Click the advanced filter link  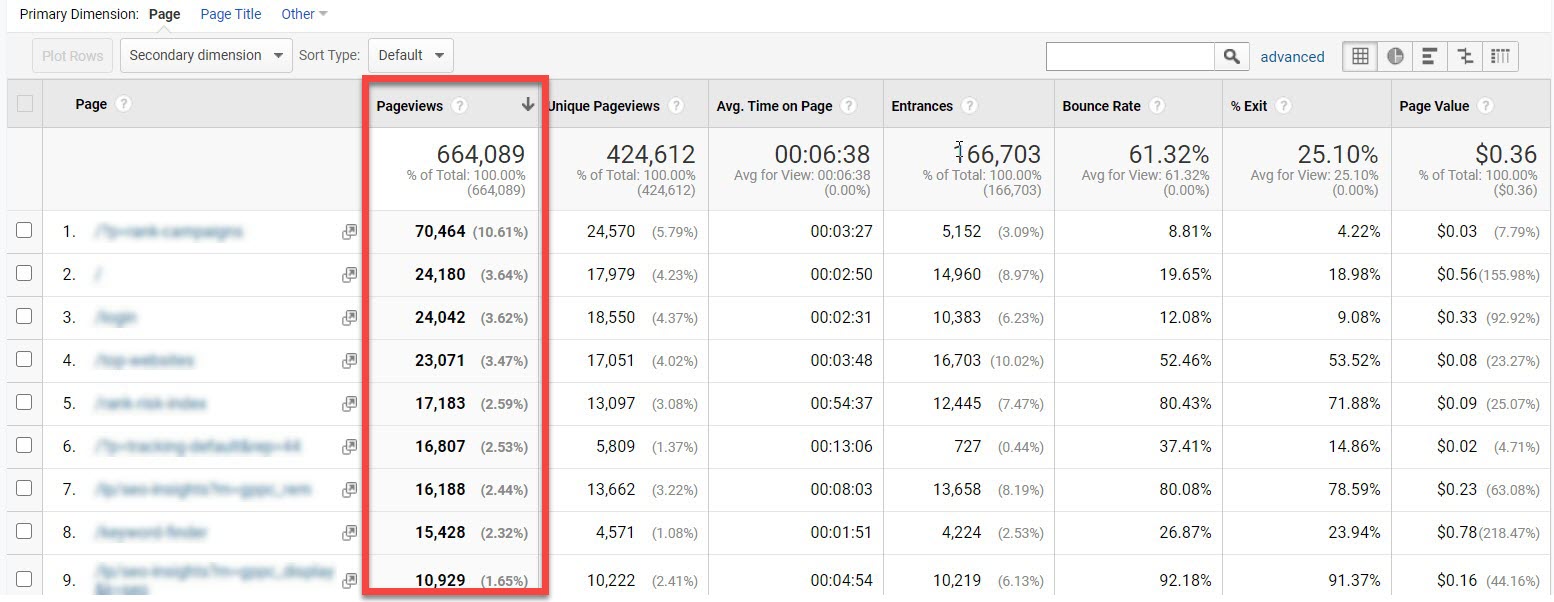[x=1292, y=57]
